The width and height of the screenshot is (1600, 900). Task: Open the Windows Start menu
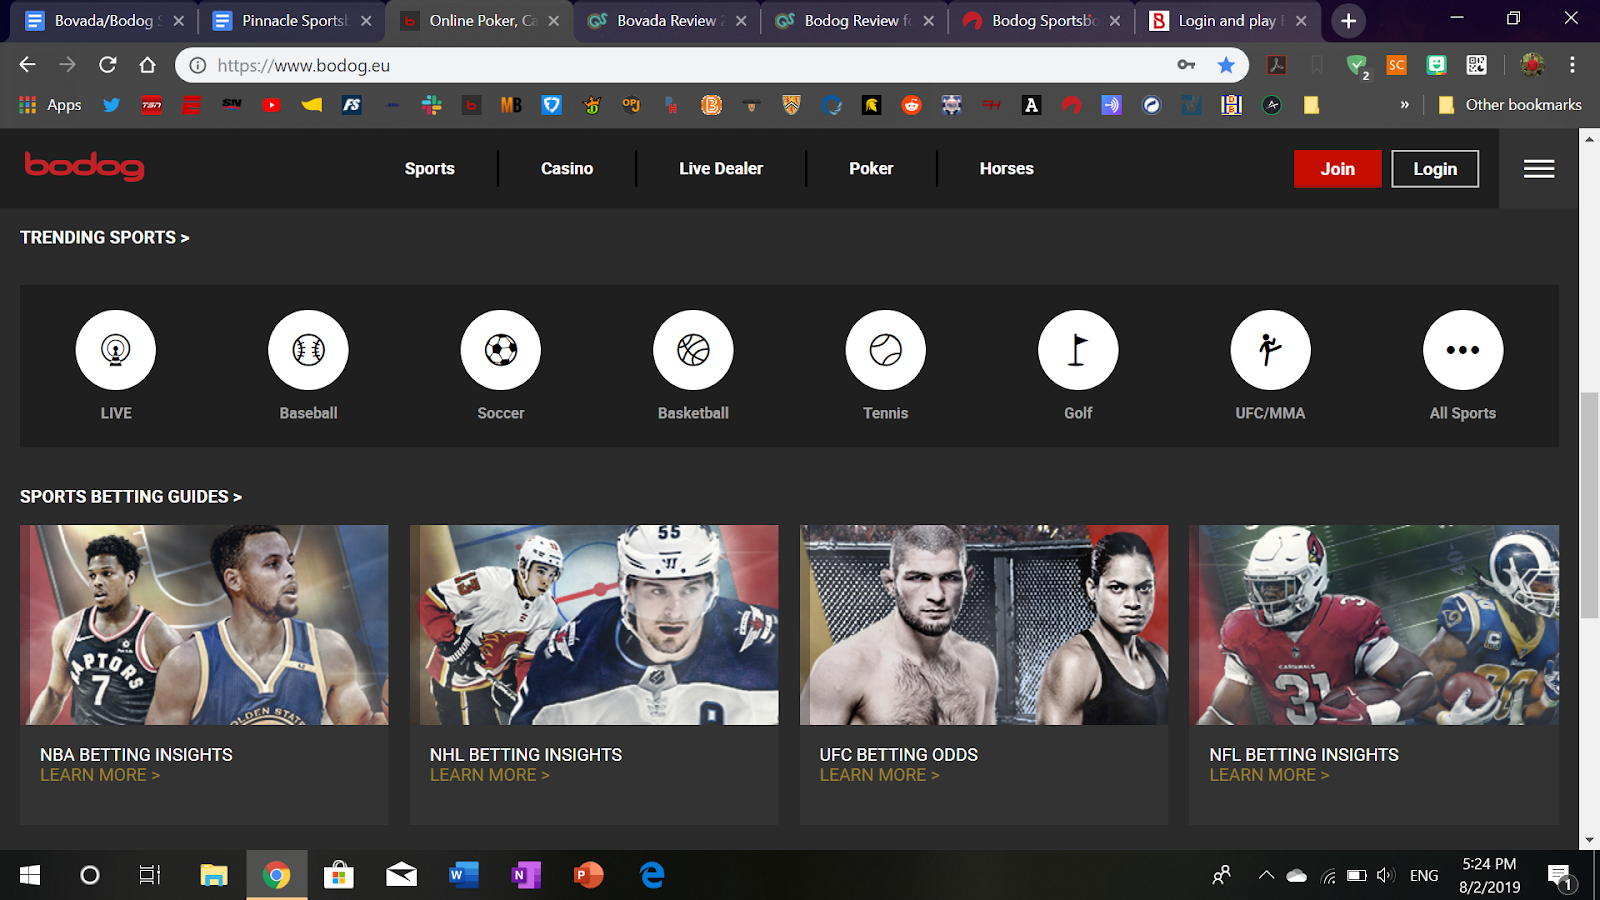coord(30,876)
